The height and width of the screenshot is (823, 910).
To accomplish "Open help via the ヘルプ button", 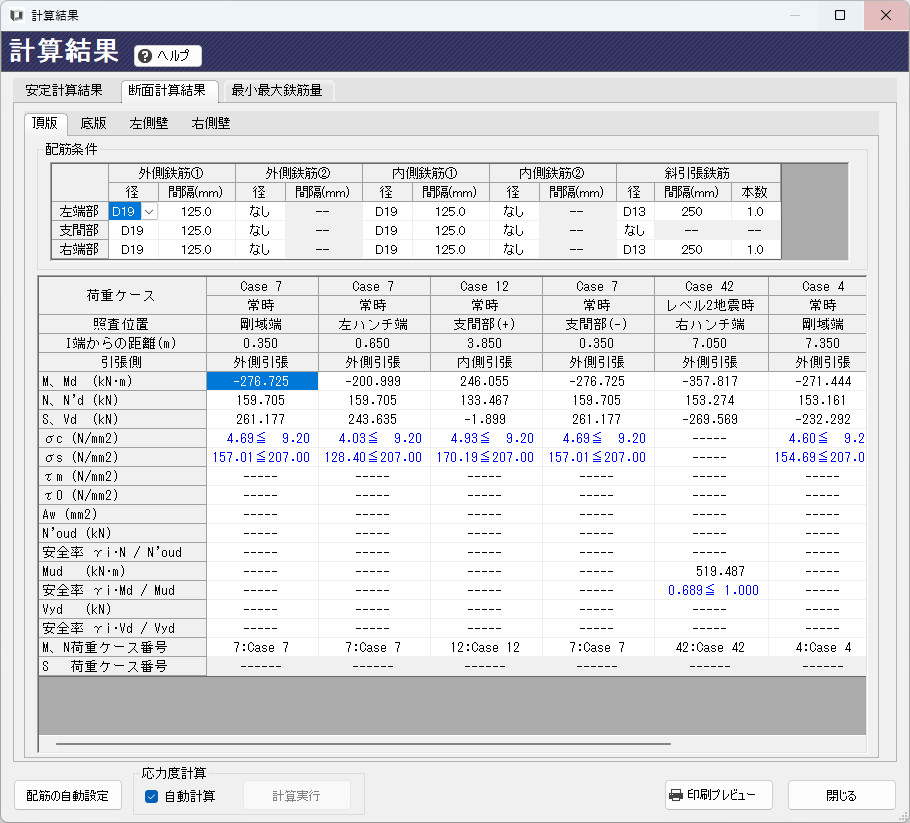I will coord(168,56).
